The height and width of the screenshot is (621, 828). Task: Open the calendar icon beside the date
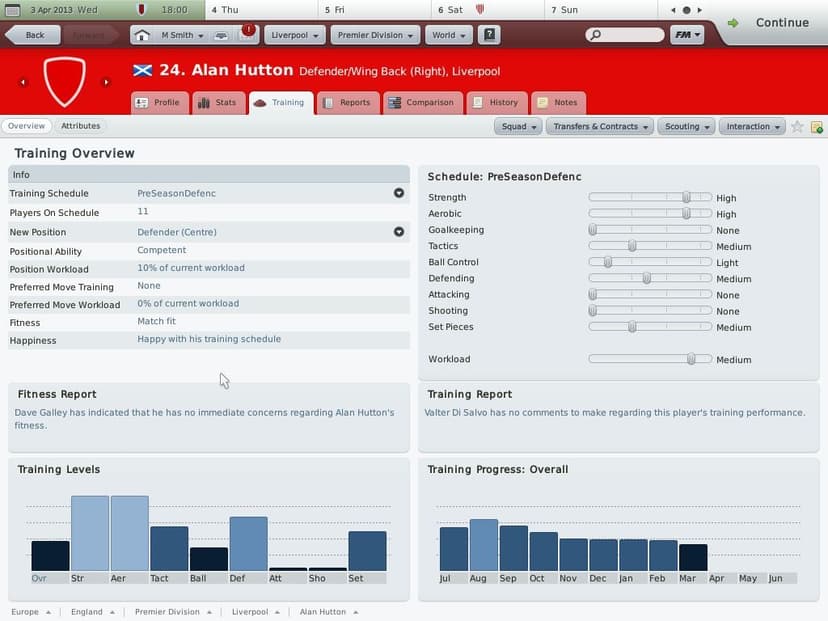[x=12, y=10]
